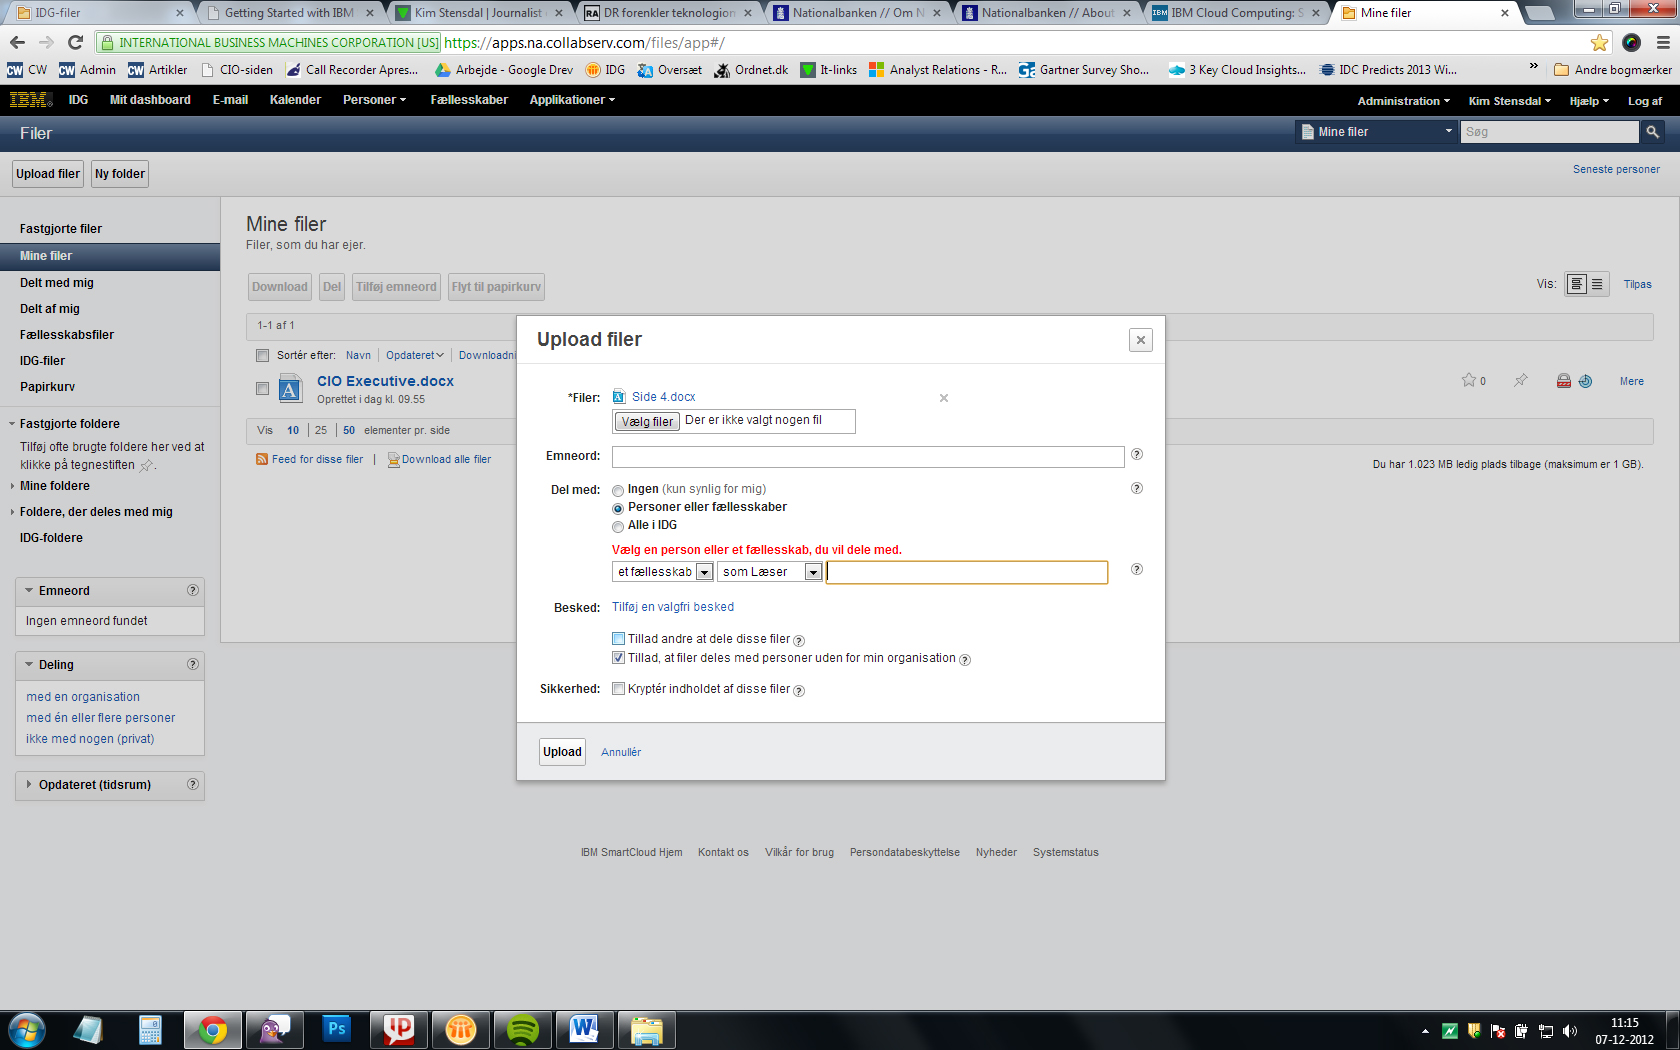Open Spotify from the taskbar

(x=522, y=1029)
